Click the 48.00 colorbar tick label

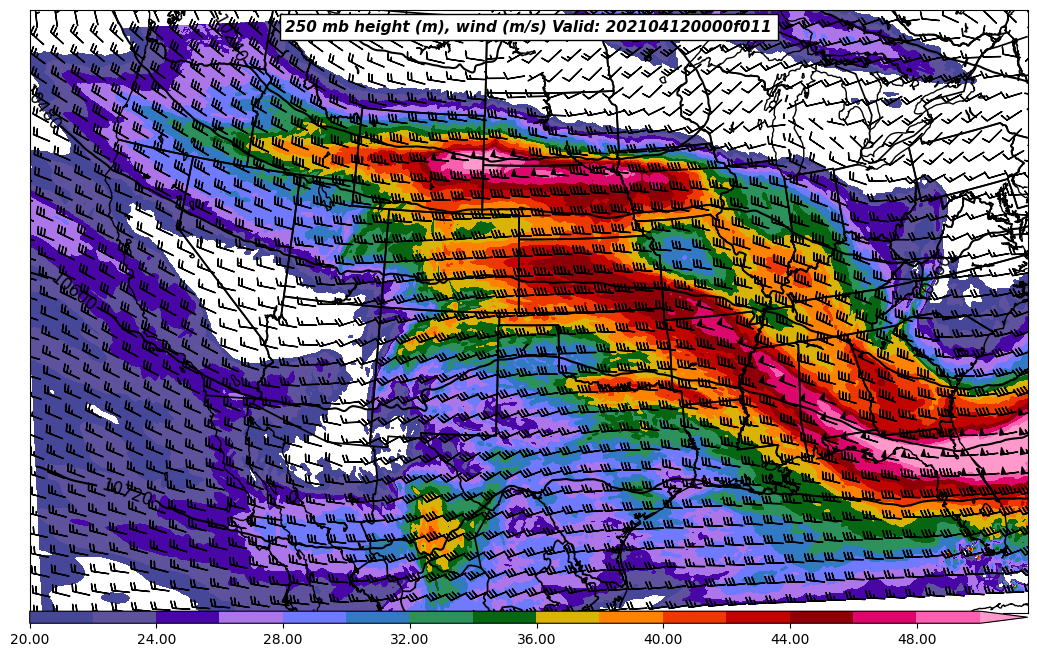916,637
